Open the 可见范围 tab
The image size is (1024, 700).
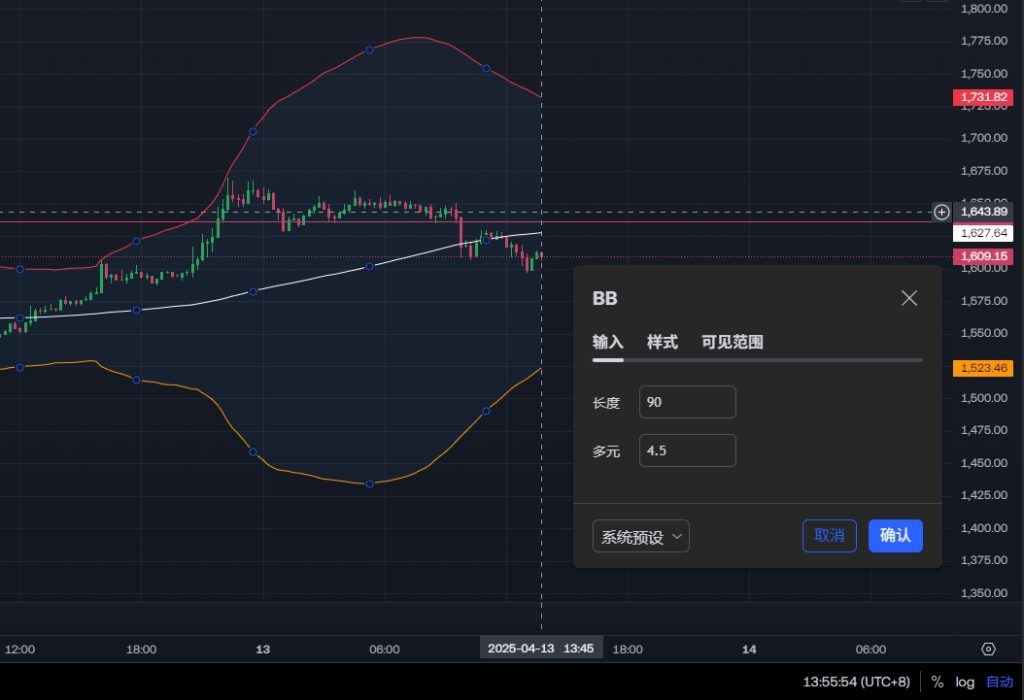tap(732, 342)
